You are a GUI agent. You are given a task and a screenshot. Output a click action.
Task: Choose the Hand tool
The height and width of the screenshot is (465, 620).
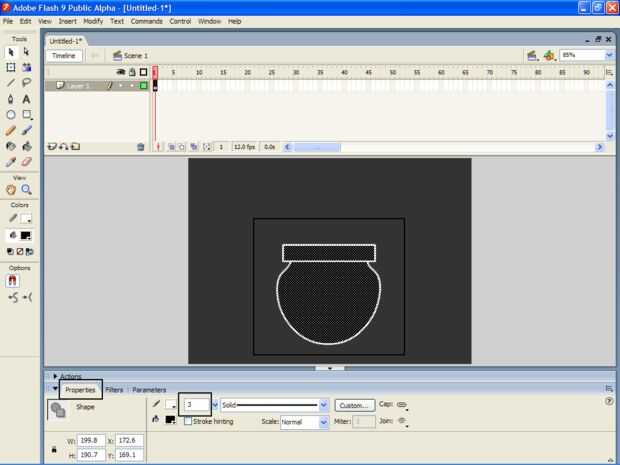click(11, 189)
